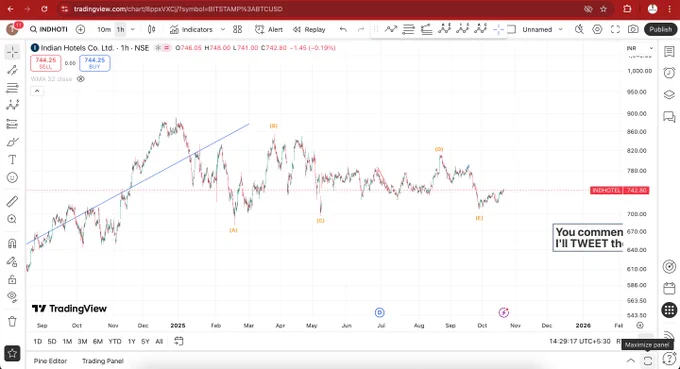Select the YTD date range
The width and height of the screenshot is (680, 369).
click(114, 342)
